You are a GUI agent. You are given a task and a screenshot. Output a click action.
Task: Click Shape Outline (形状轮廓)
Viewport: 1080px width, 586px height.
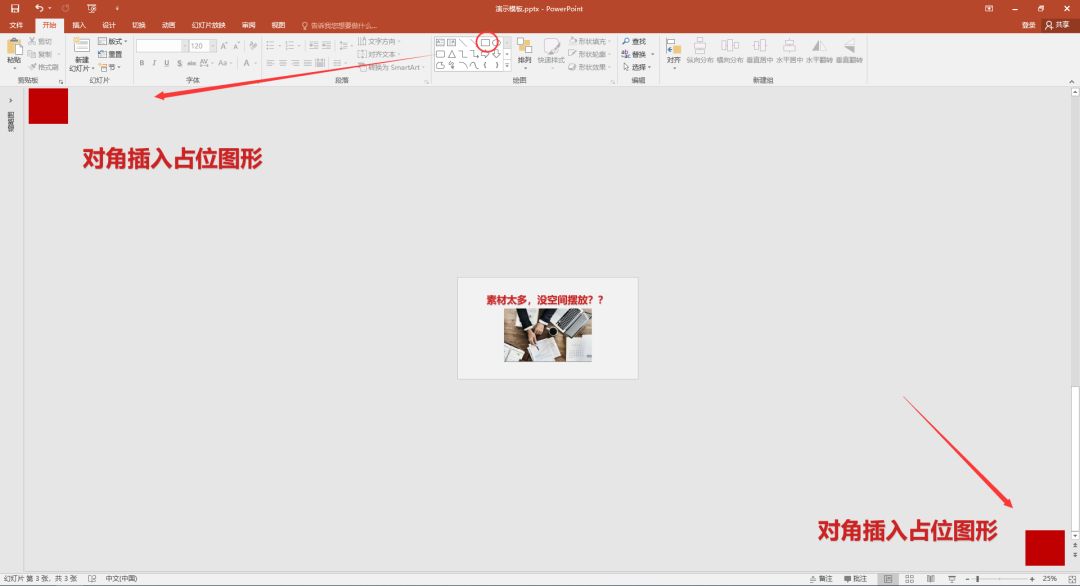tap(589, 54)
